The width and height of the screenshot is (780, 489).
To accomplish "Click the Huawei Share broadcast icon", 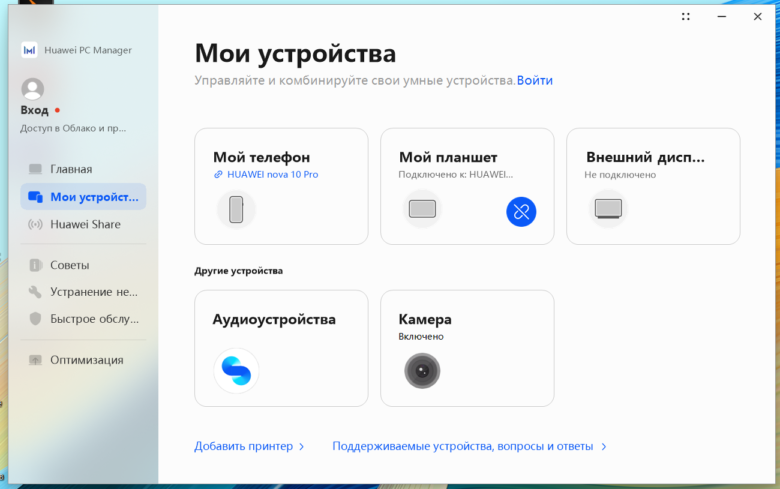I will tap(35, 224).
